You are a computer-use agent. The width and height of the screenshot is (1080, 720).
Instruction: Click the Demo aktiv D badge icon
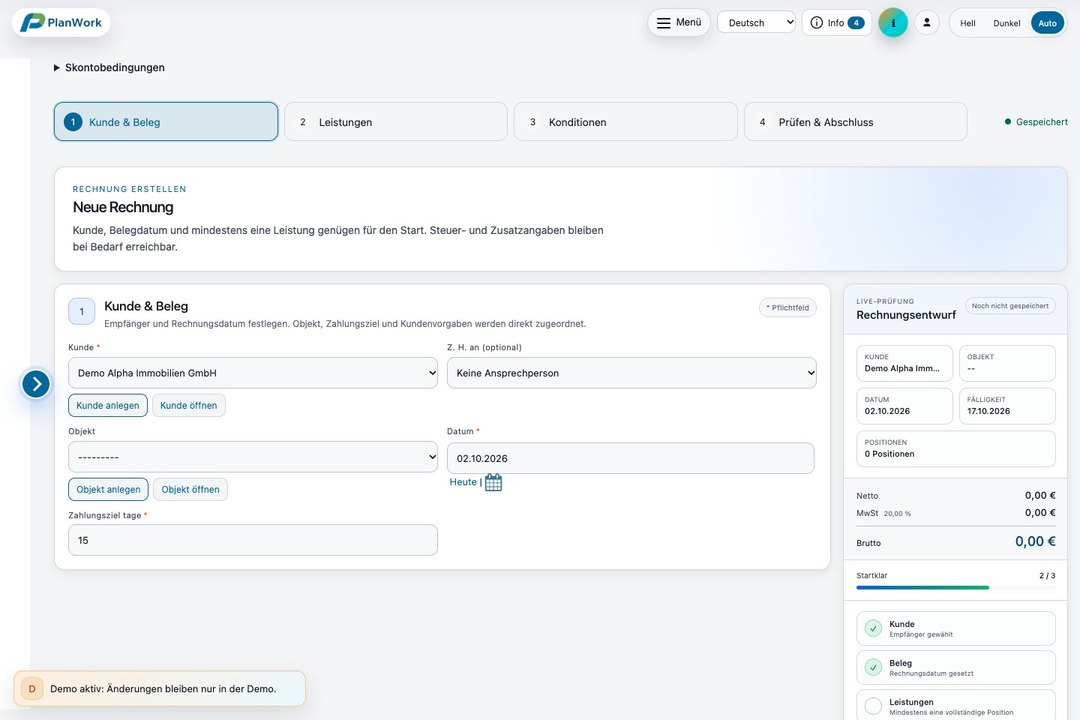(x=32, y=688)
